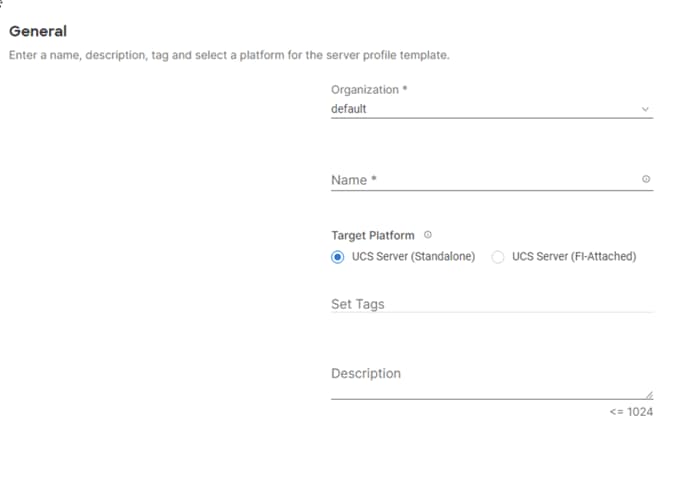Image resolution: width=689 pixels, height=502 pixels.
Task: Click the Description field resize handle
Action: point(648,394)
